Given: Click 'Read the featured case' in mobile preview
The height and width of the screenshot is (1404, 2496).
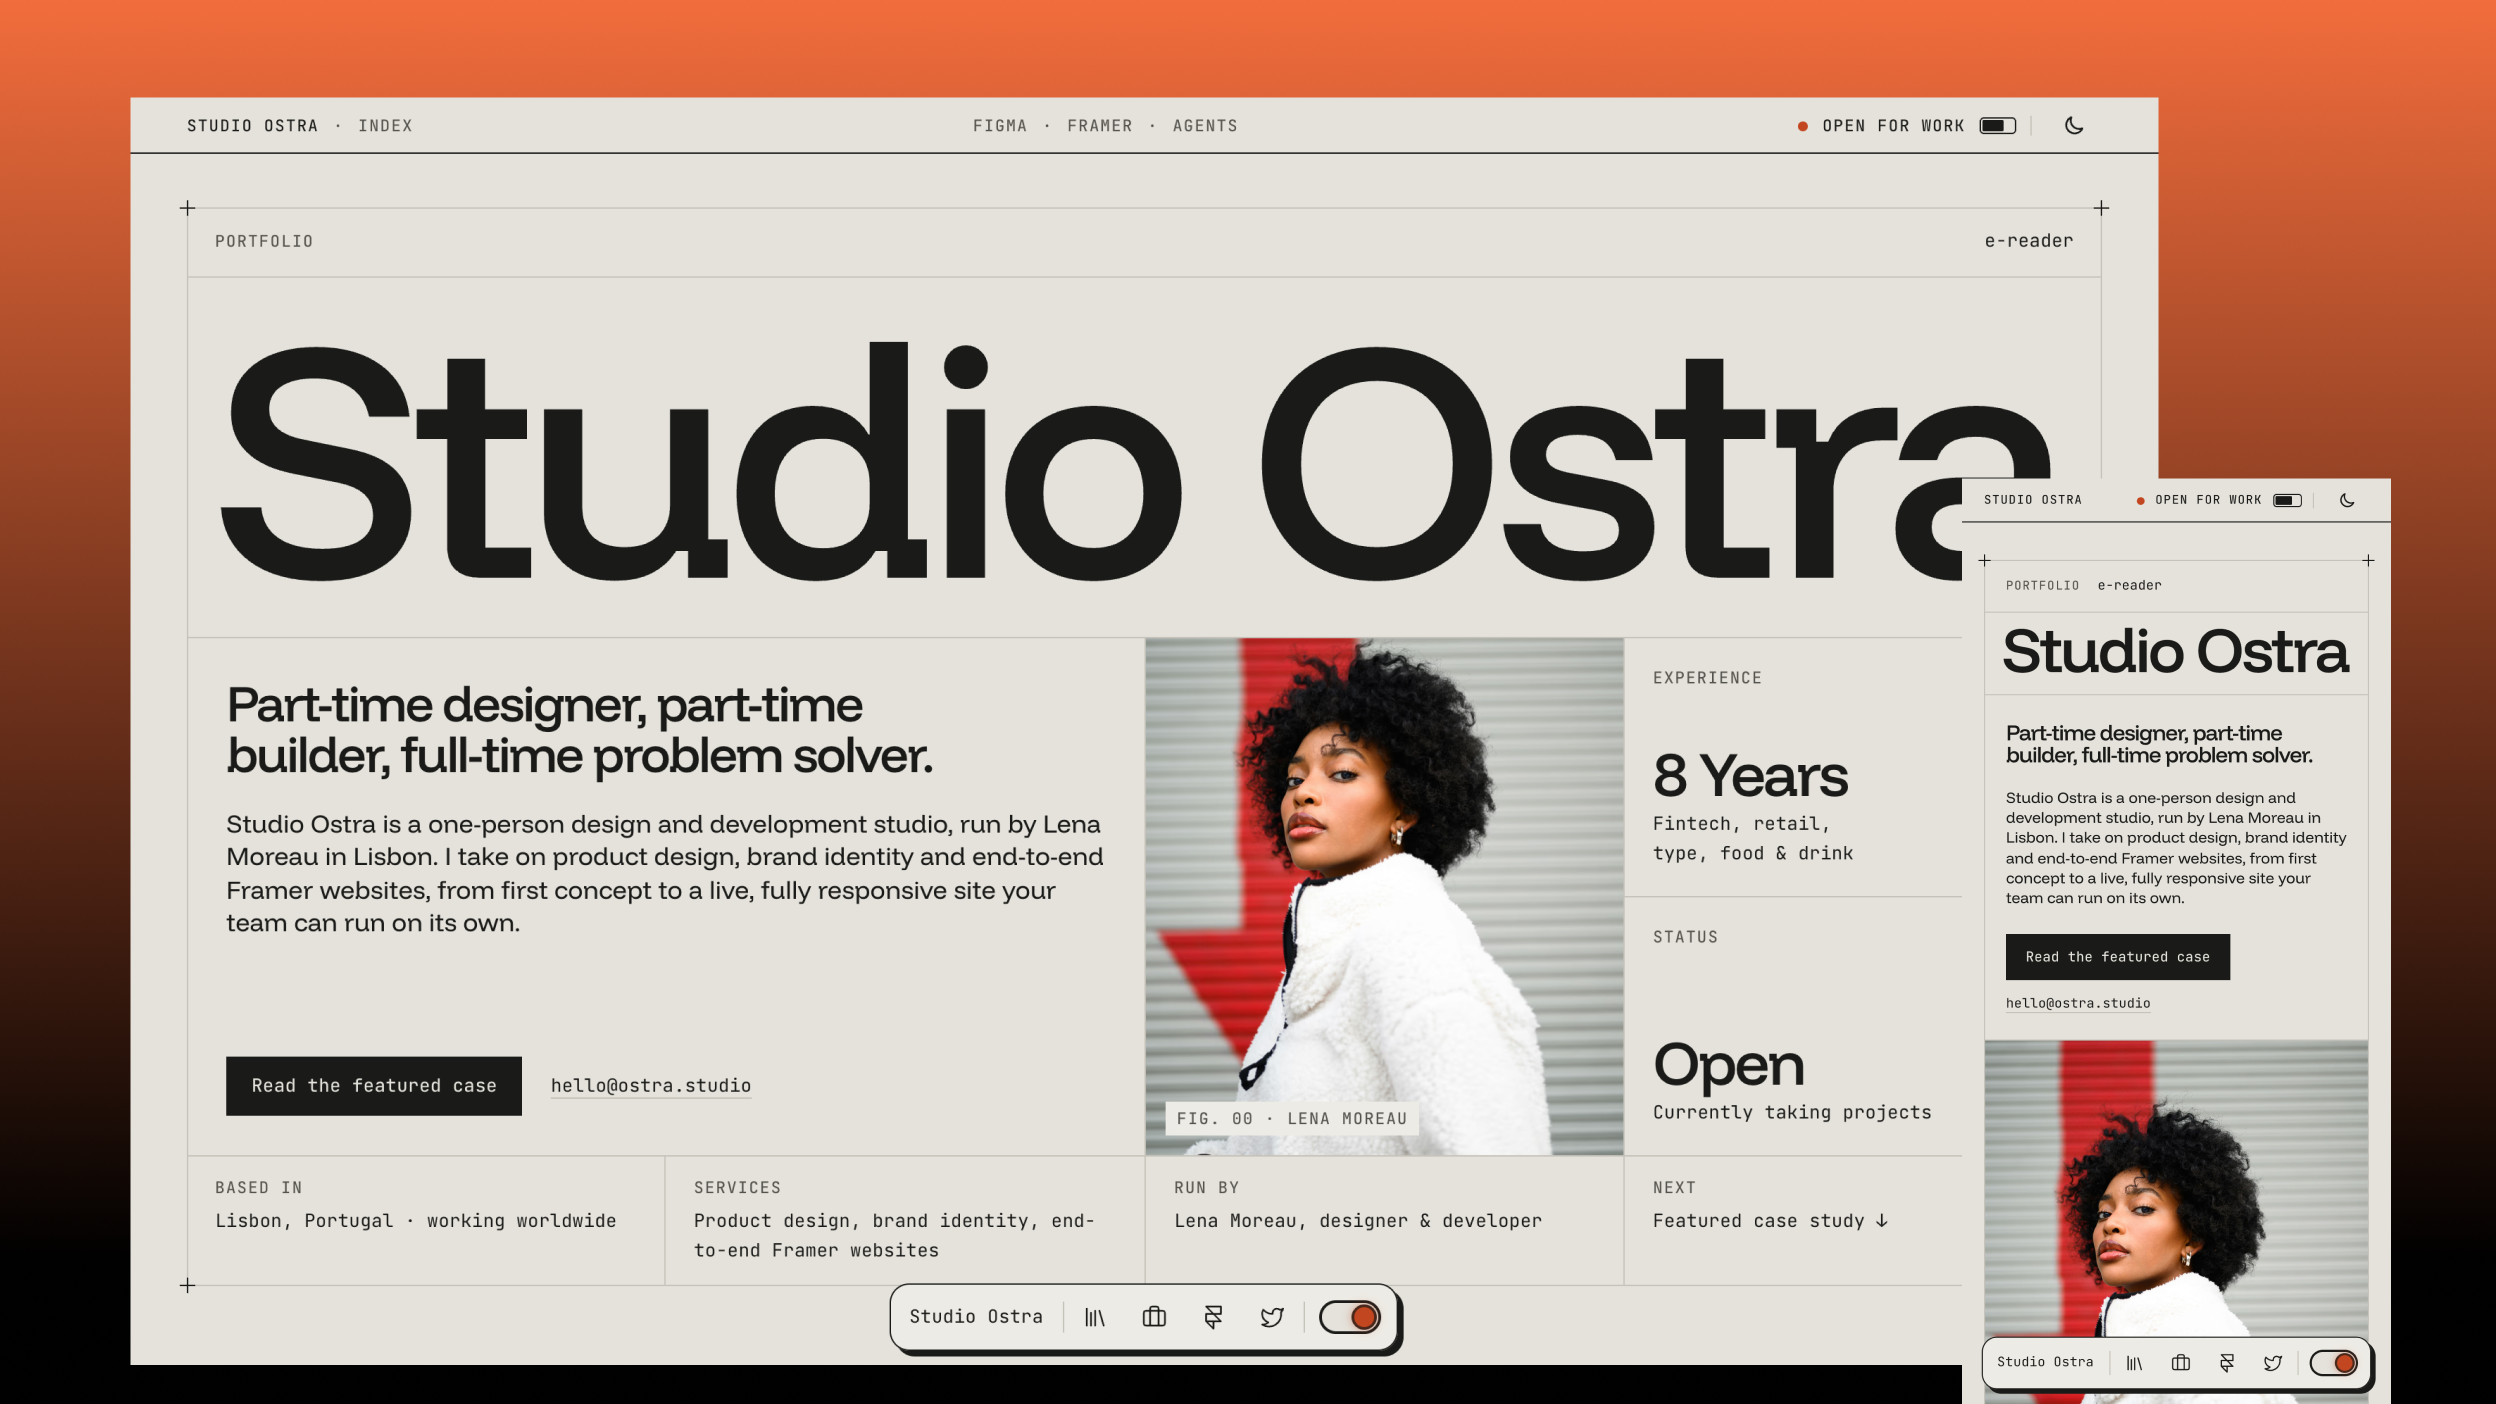Looking at the screenshot, I should [x=2118, y=957].
